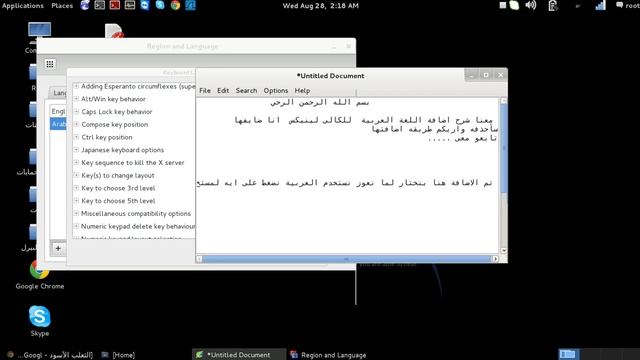This screenshot has width=640, height=360.
Task: Click the Key to choose 5th level row
Action: tap(134, 201)
